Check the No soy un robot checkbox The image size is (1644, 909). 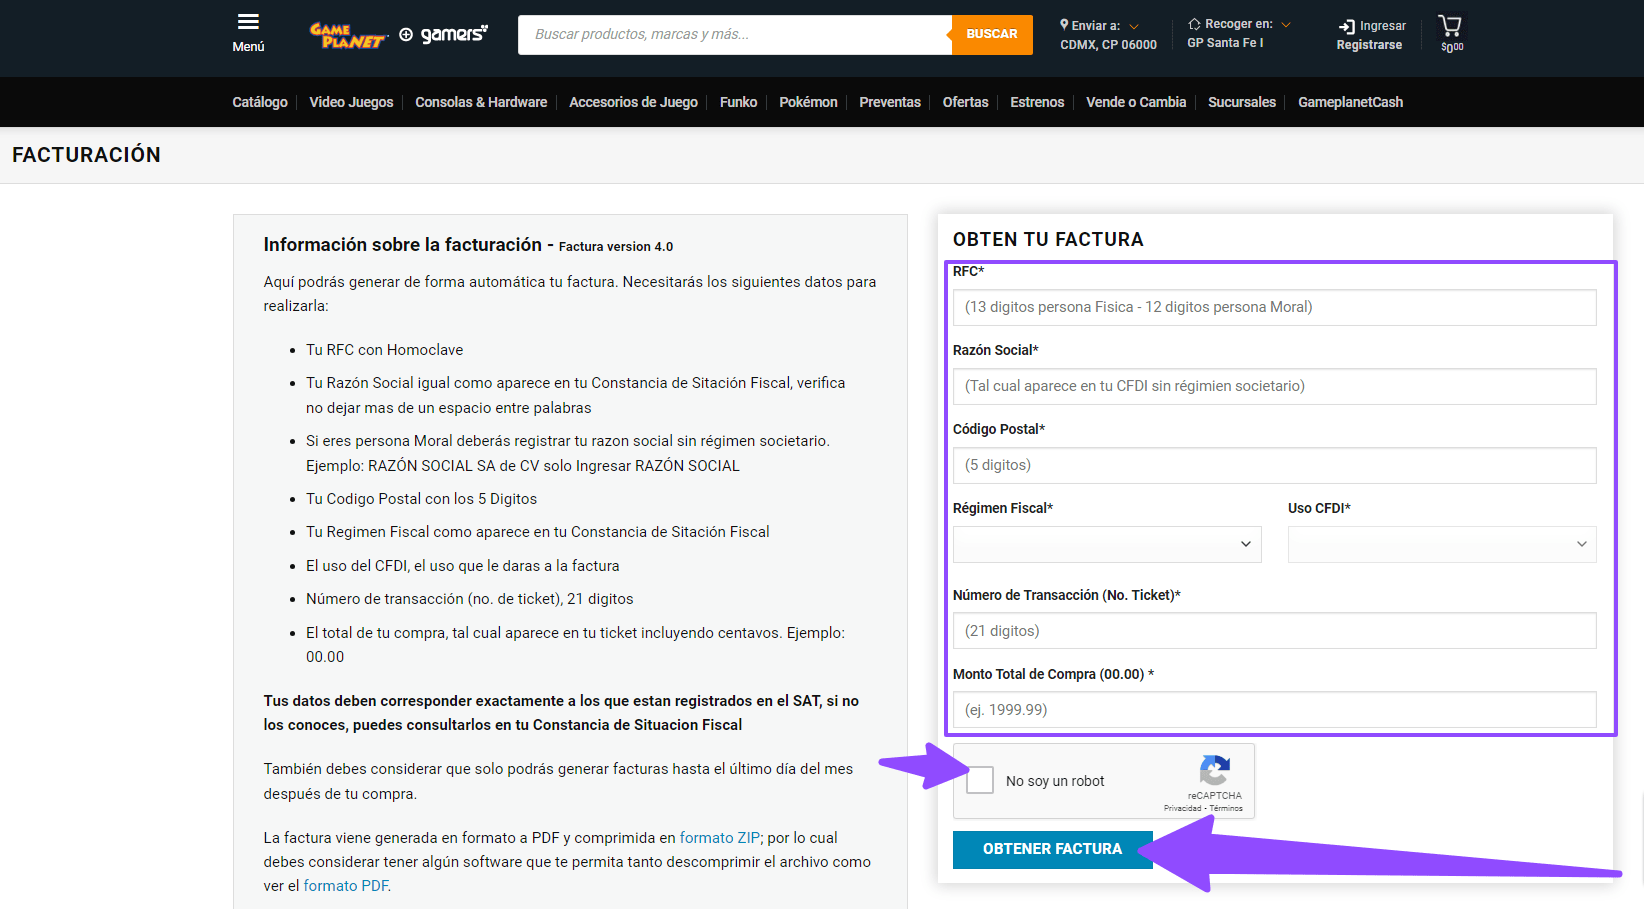tap(981, 781)
